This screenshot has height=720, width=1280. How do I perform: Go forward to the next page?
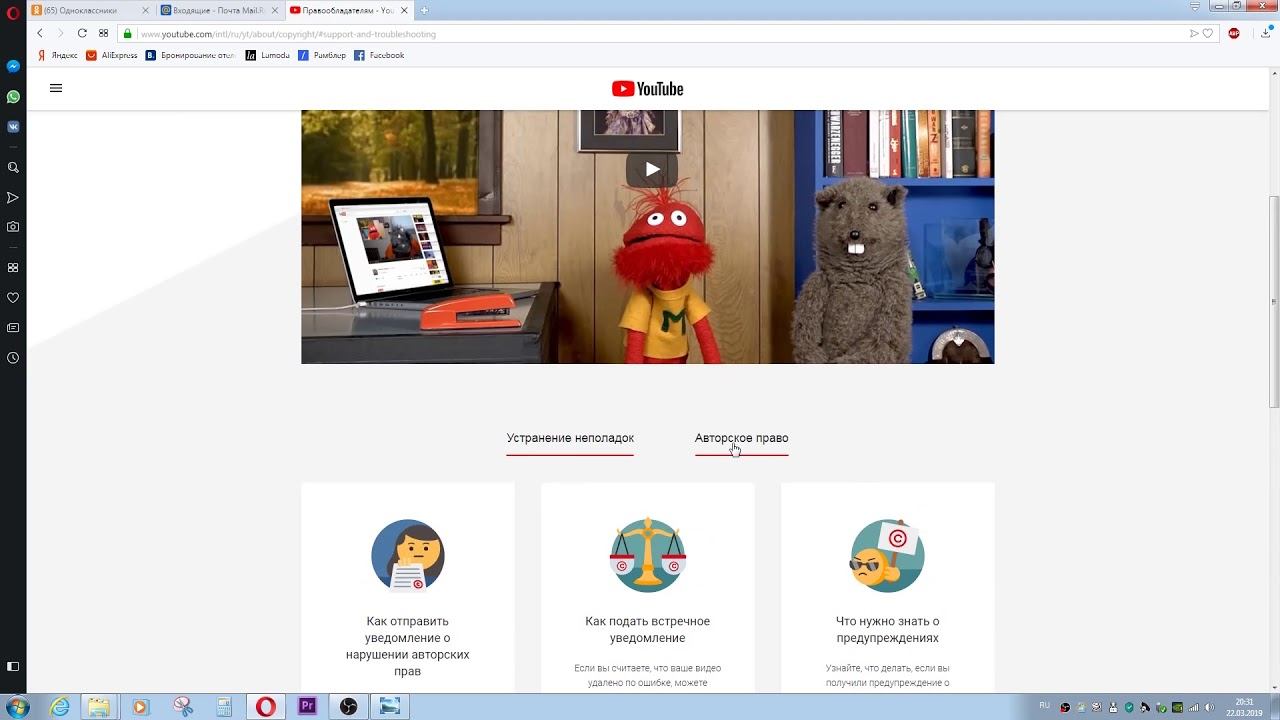click(x=60, y=33)
